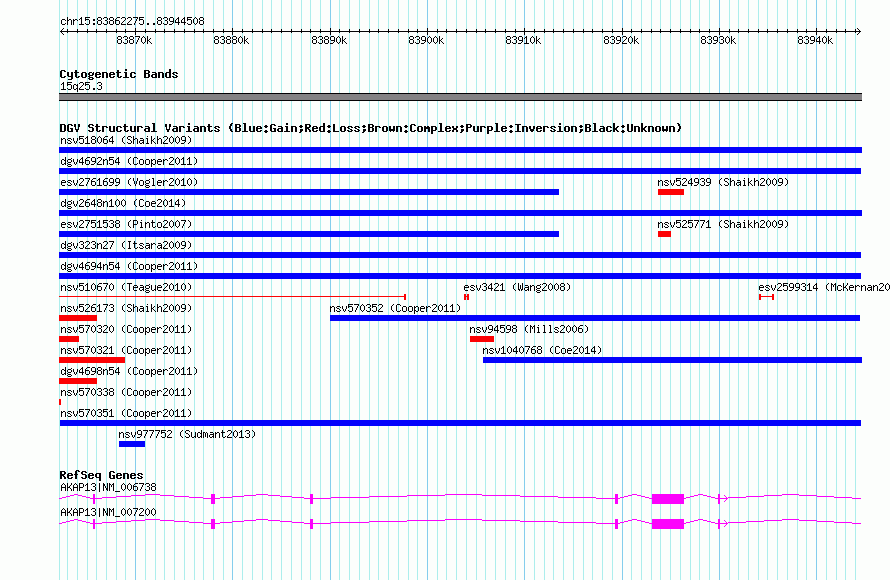The image size is (890, 580).
Task: Select thin red line nsv510670 (Teague2010)
Action: click(233, 297)
